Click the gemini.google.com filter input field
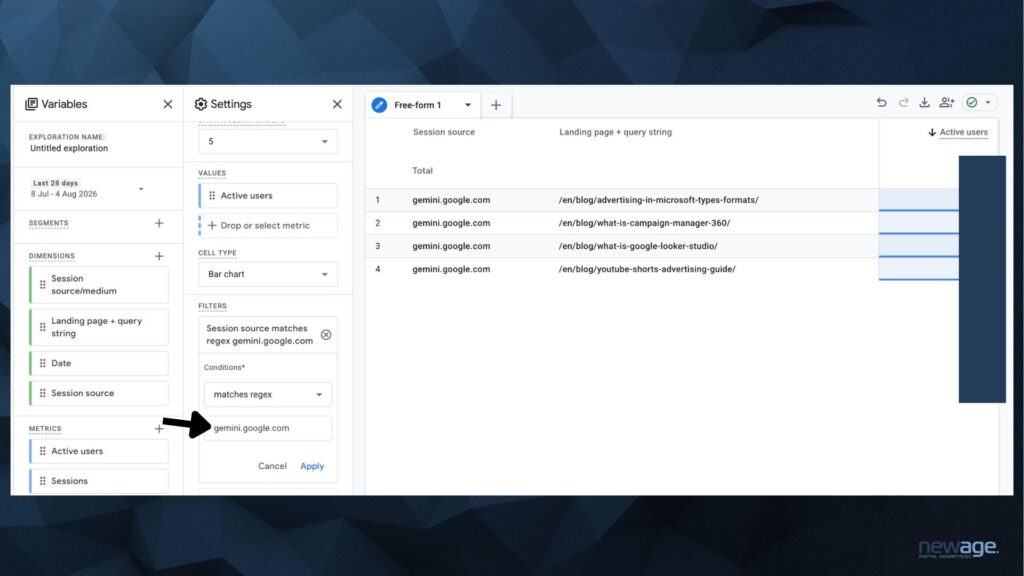Screen dimensions: 1024x576 [268, 428]
